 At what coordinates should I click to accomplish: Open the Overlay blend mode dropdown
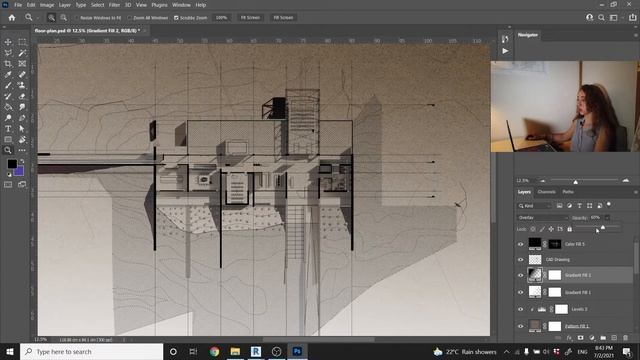pos(542,218)
